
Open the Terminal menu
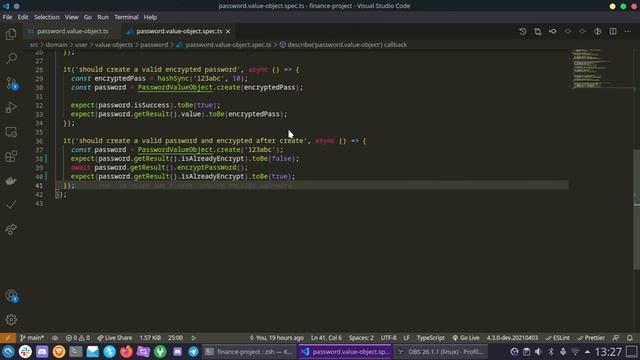click(126, 17)
